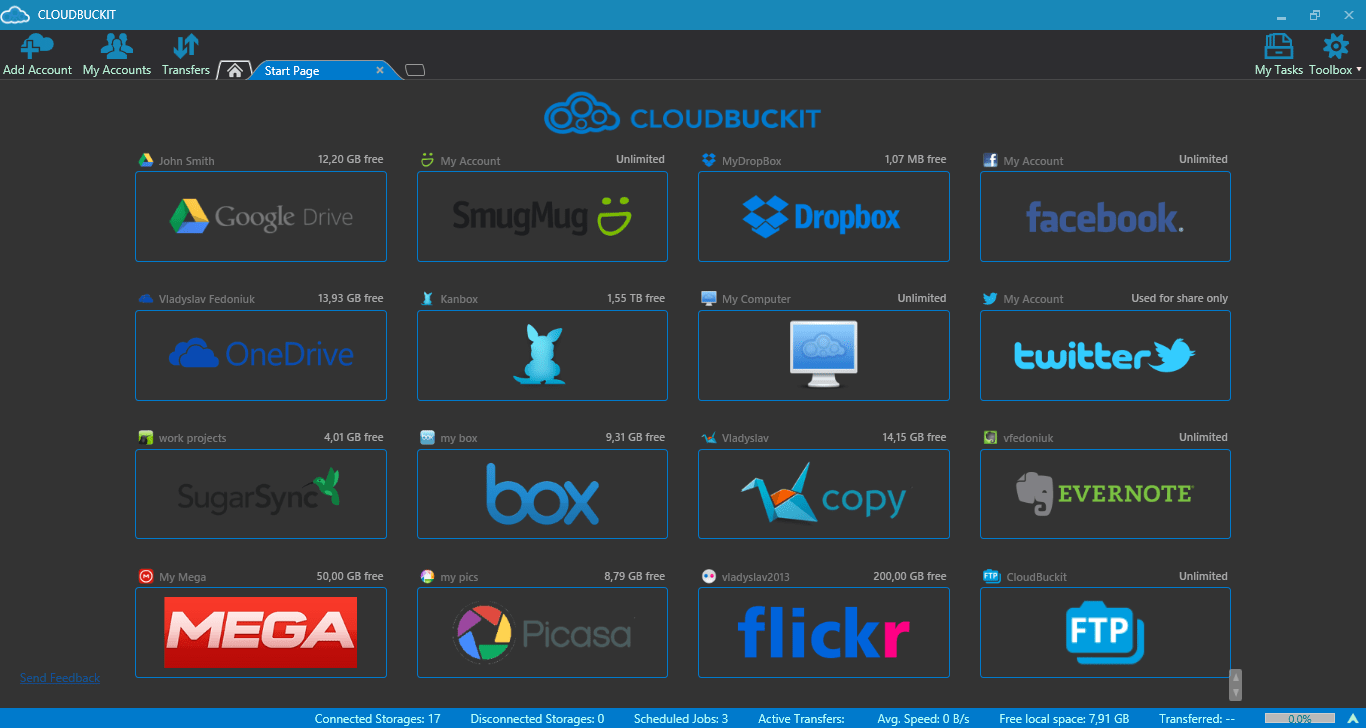Screen dimensions: 1366x728
Task: Click the small OneDrive icon by Vladyslav Fedoniuk
Action: [x=145, y=298]
